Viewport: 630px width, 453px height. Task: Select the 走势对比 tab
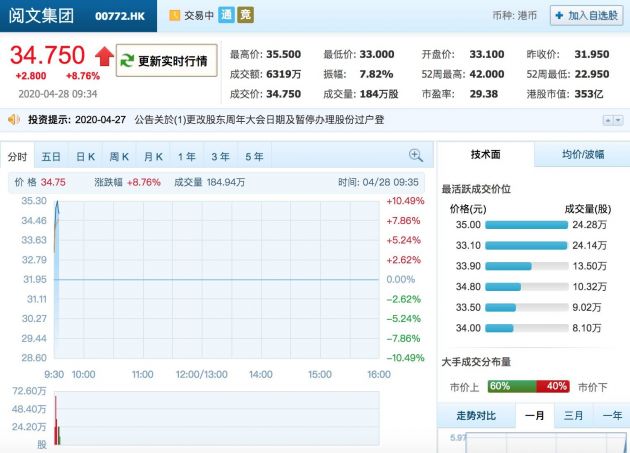click(476, 415)
